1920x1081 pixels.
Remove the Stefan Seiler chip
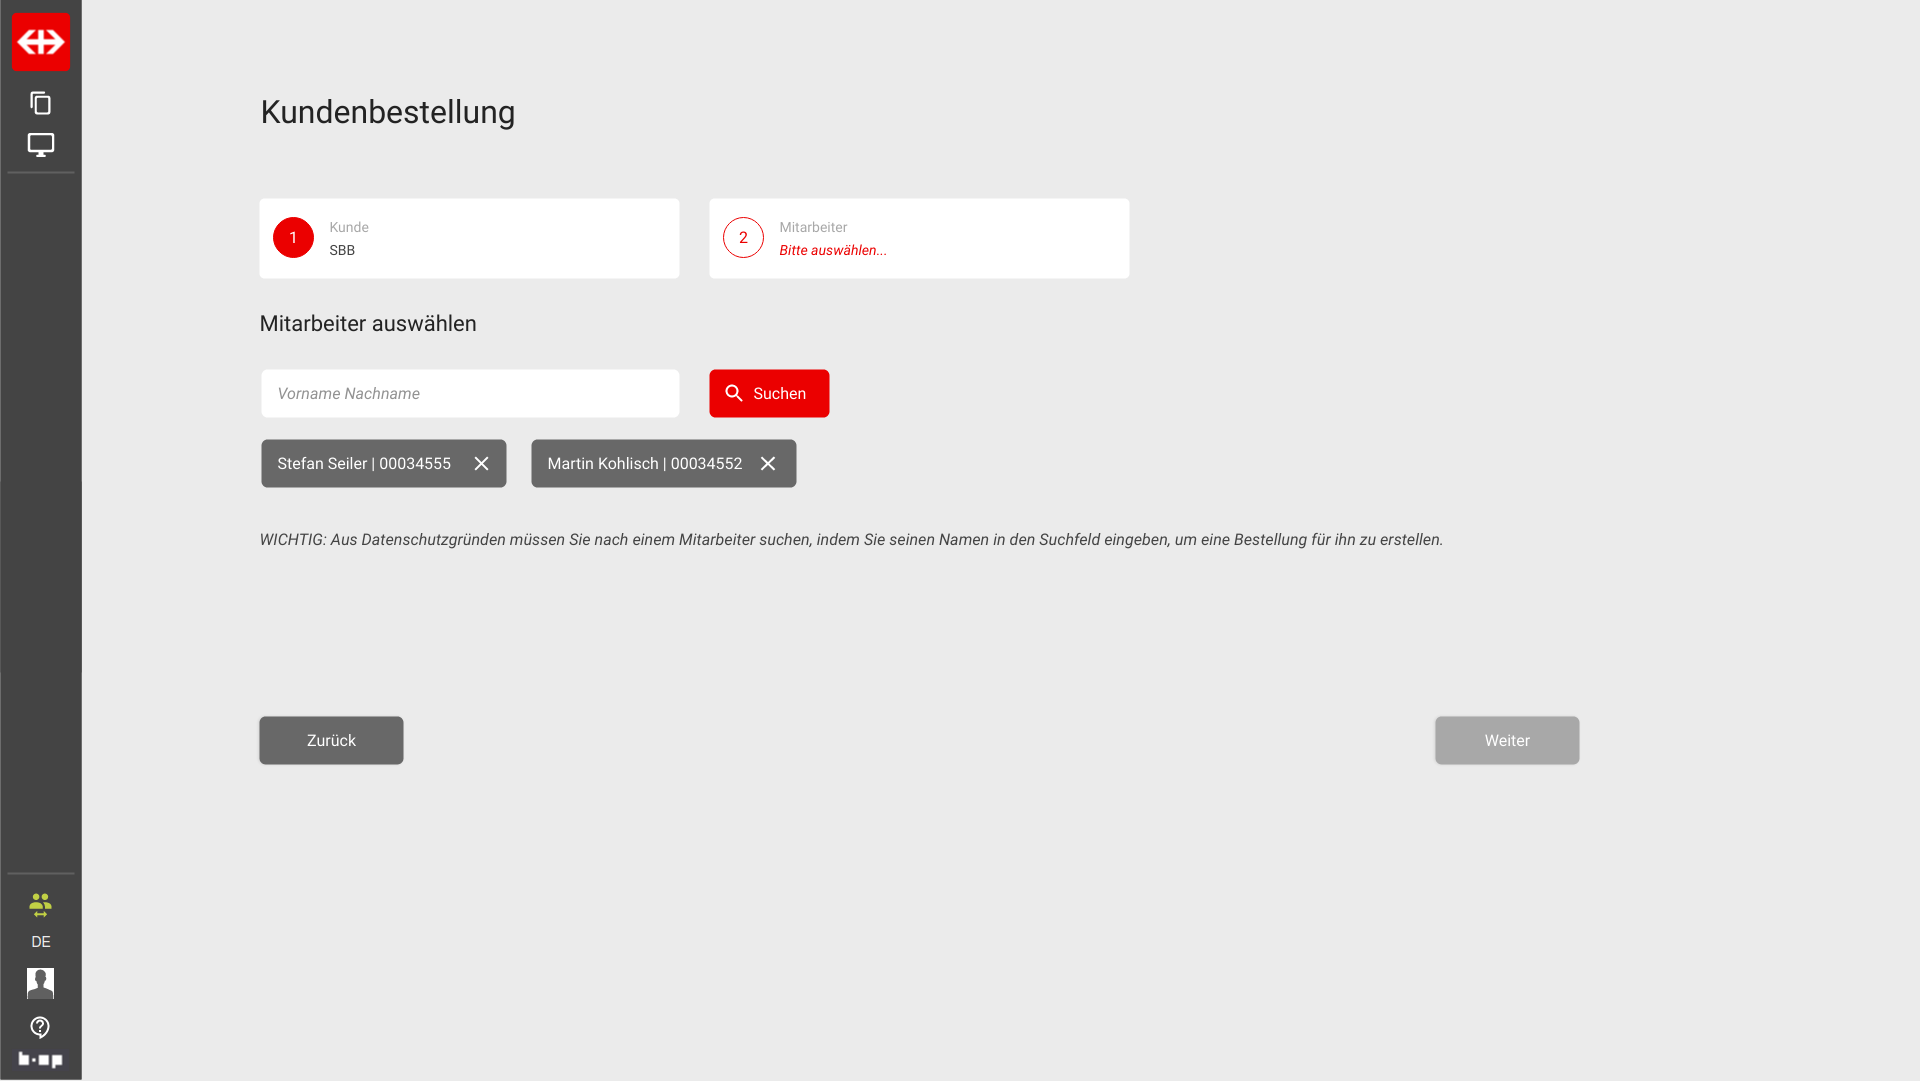click(x=481, y=464)
